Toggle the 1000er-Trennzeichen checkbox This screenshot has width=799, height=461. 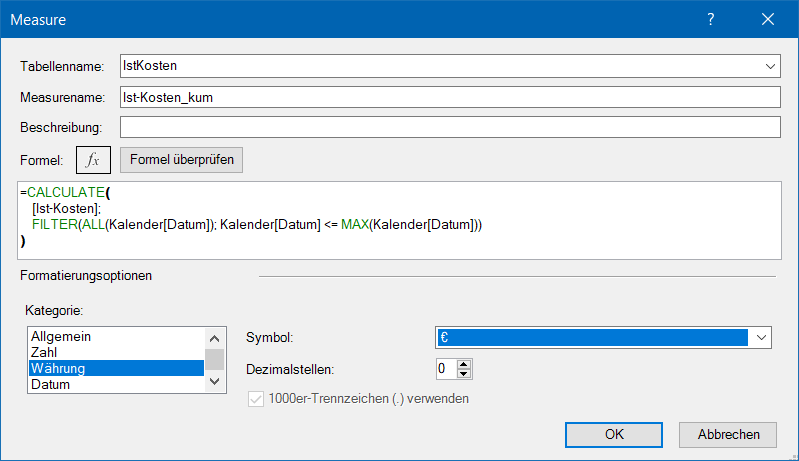(256, 399)
